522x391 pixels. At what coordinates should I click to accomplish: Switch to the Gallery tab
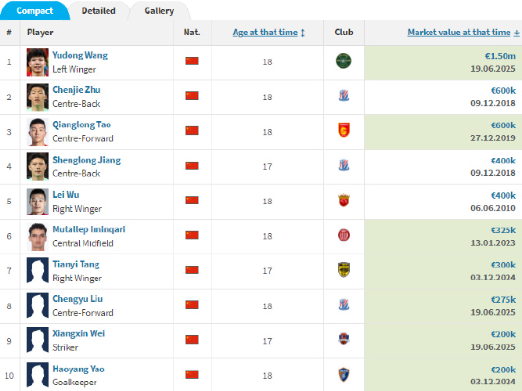coord(159,11)
